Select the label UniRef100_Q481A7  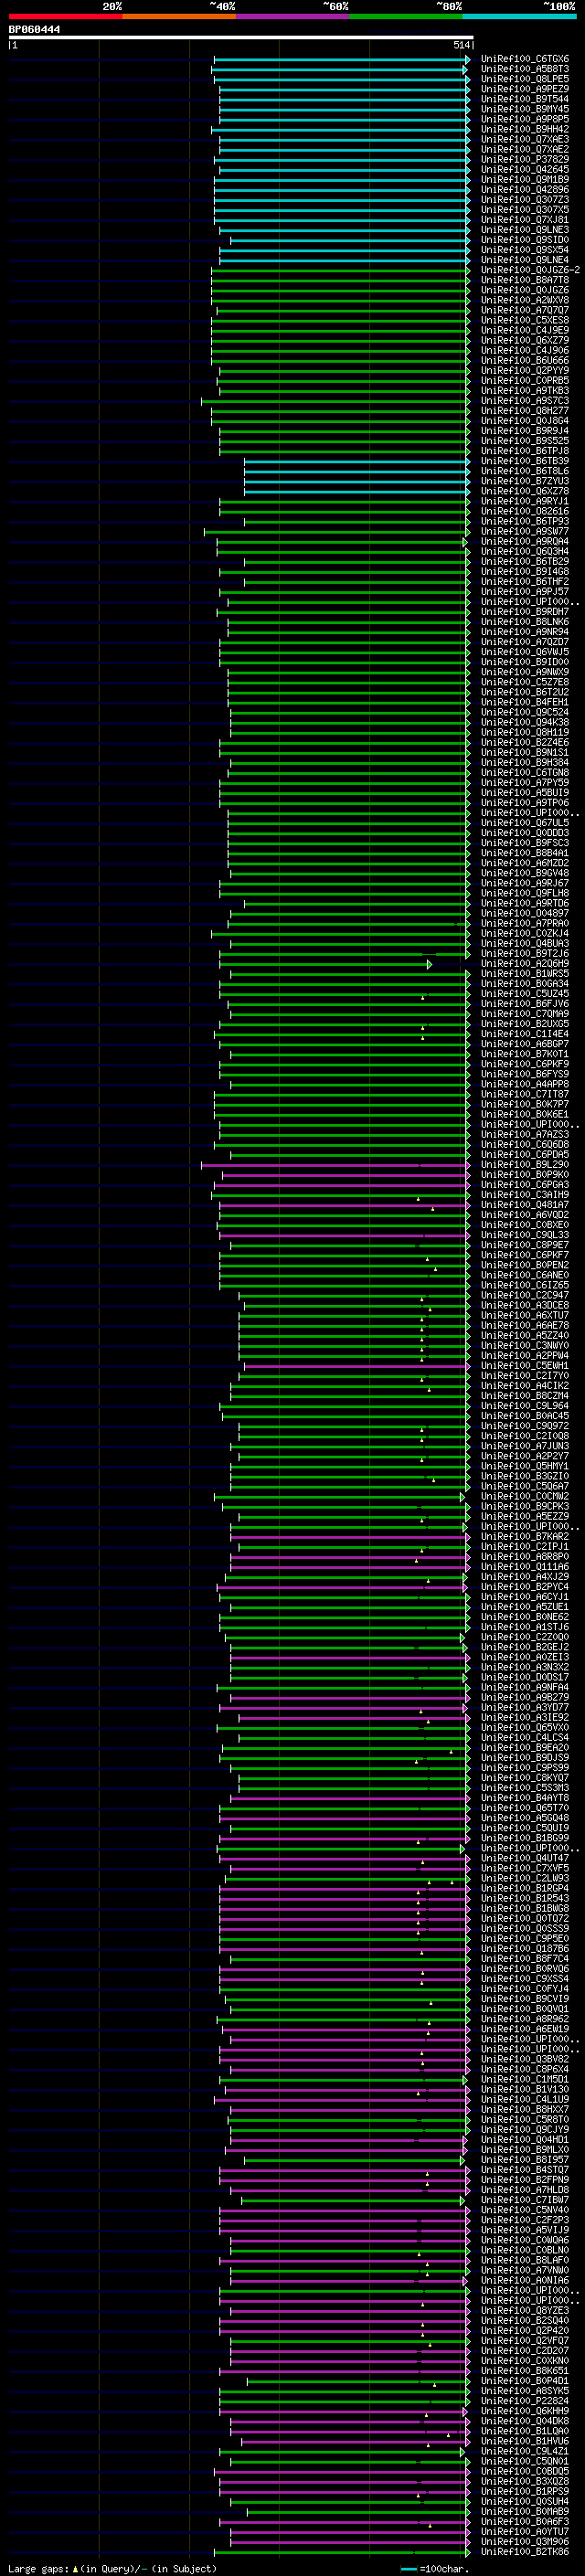click(525, 1204)
